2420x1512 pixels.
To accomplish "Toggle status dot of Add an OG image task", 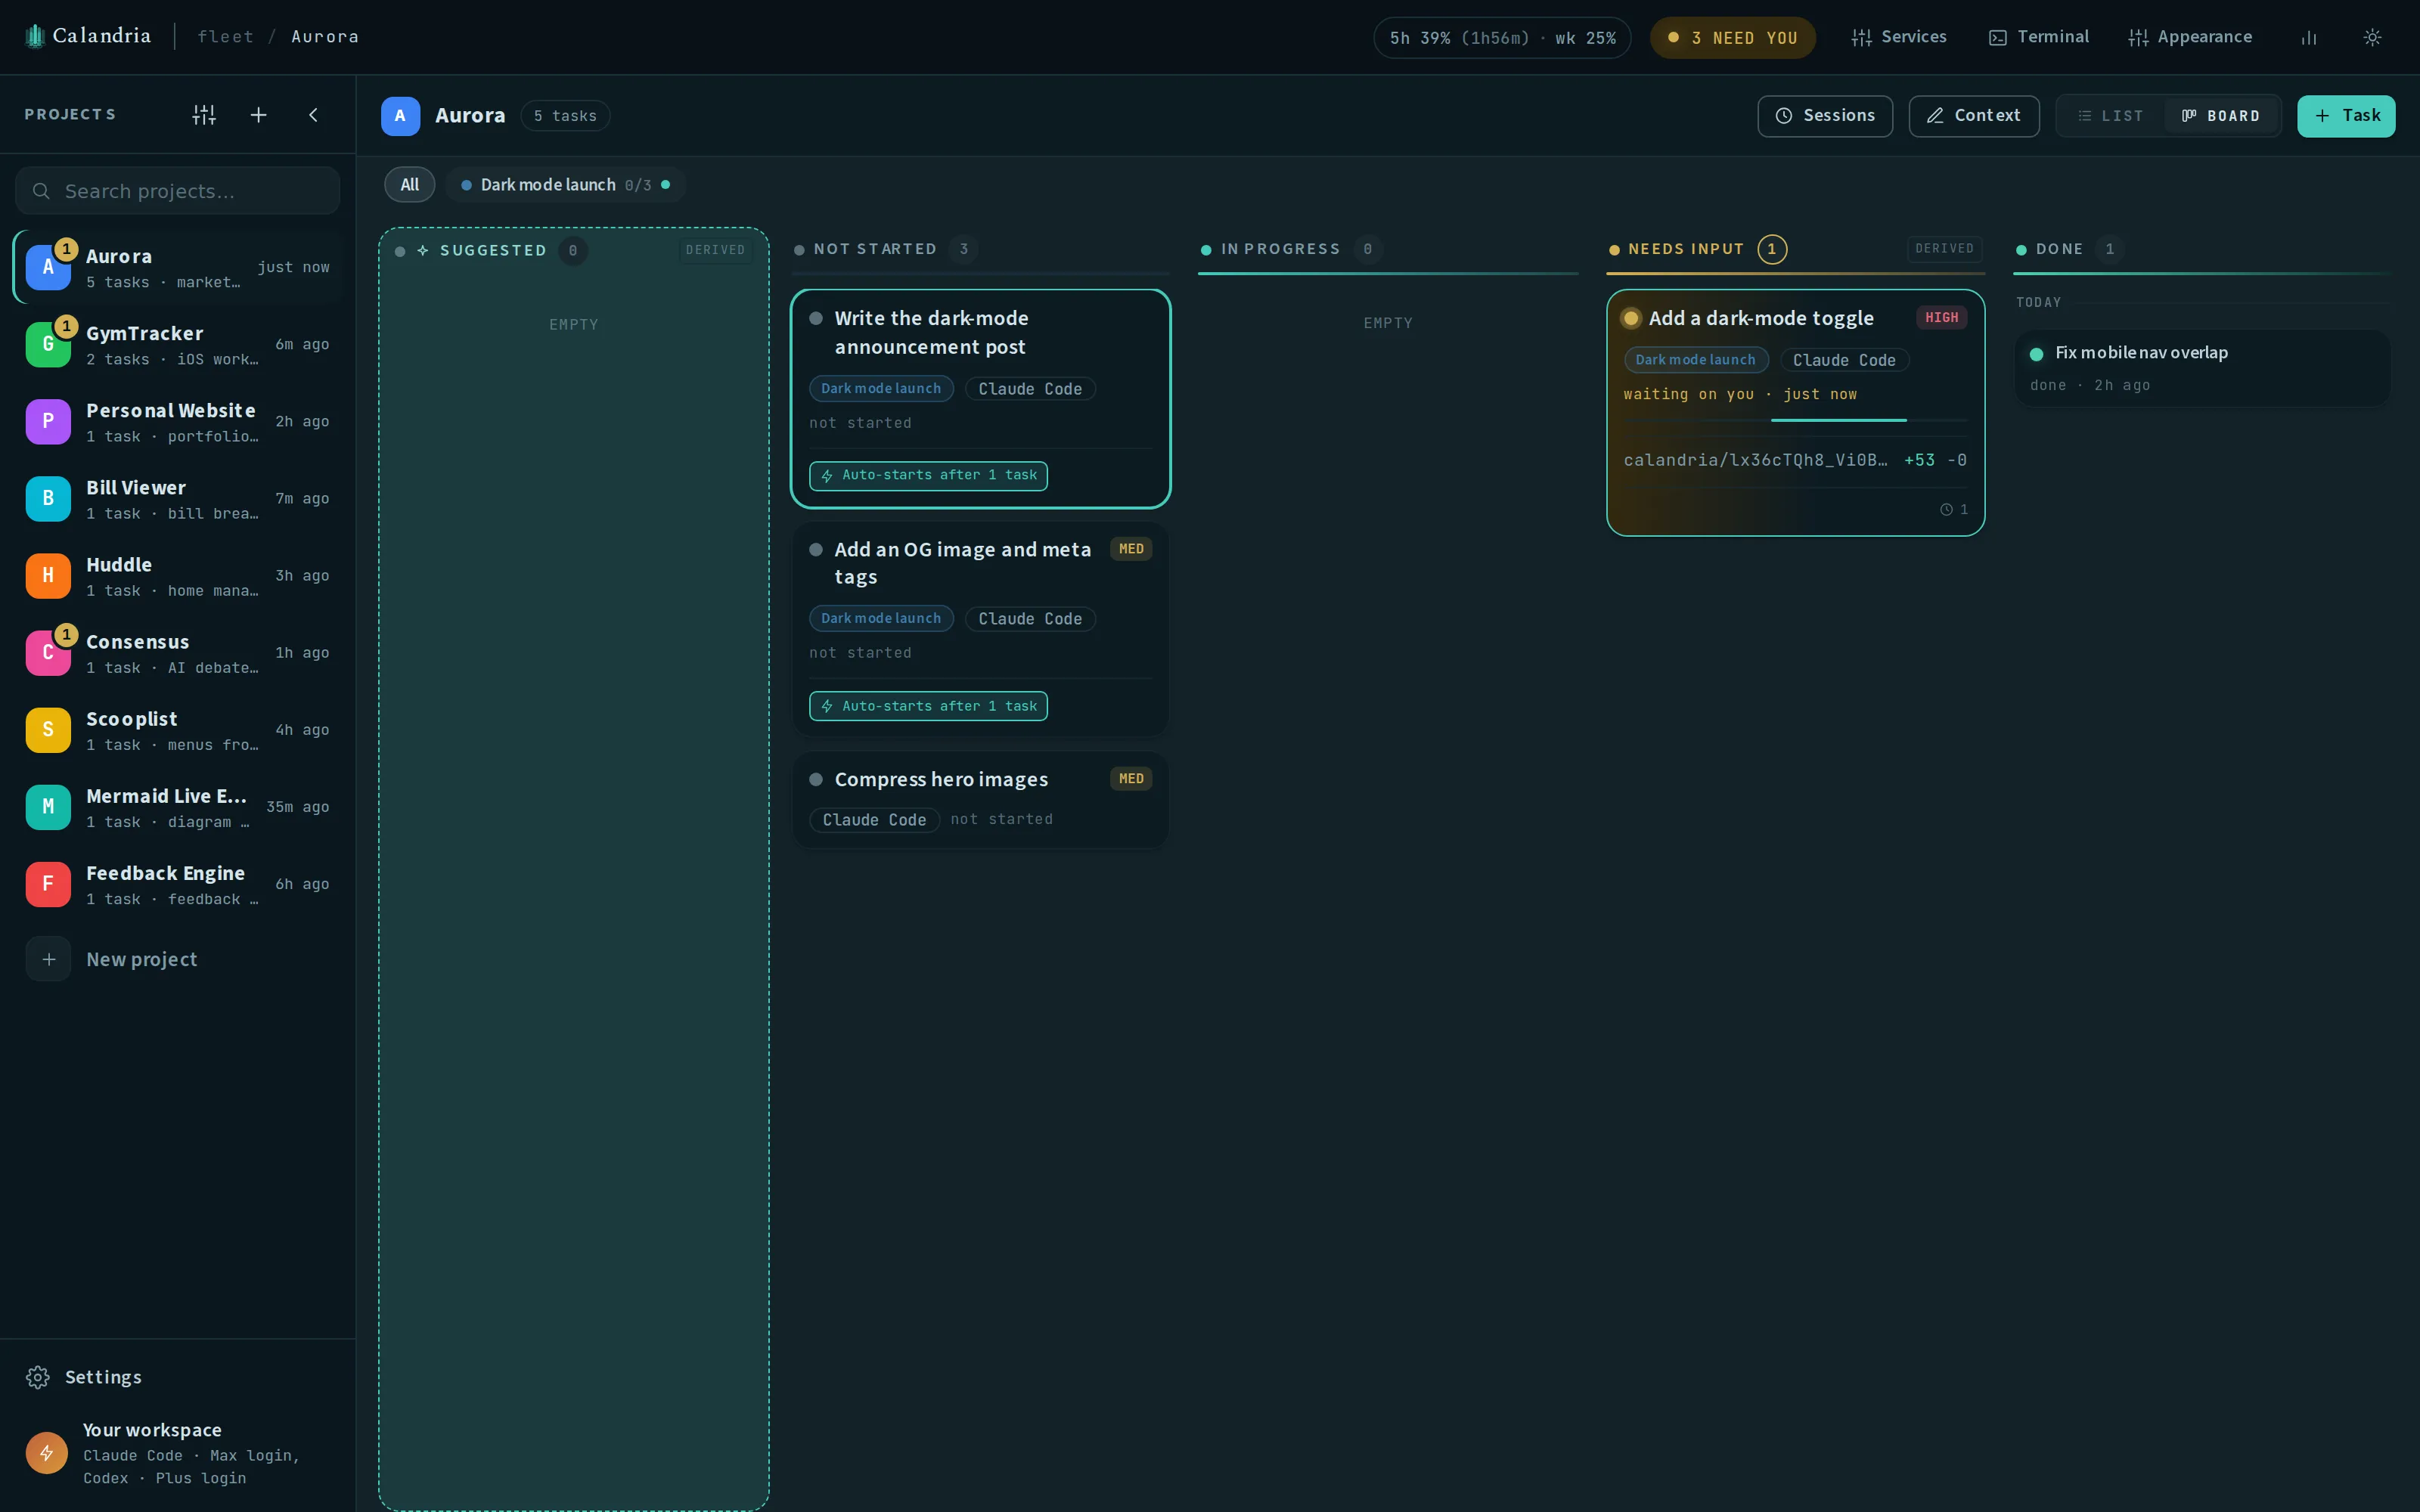I will coord(816,550).
